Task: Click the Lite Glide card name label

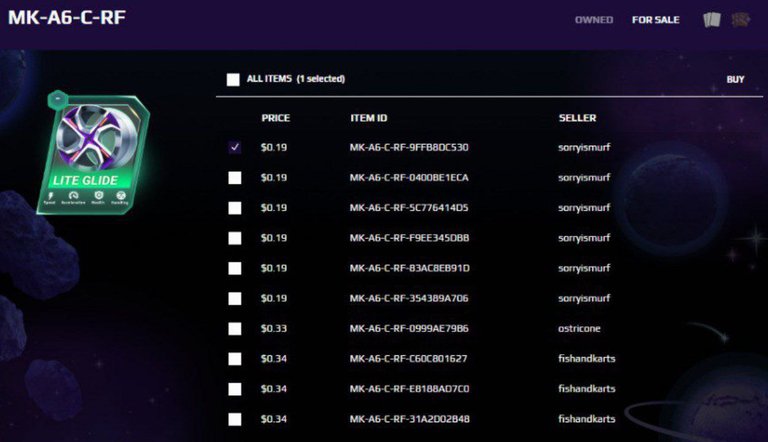Action: click(85, 180)
